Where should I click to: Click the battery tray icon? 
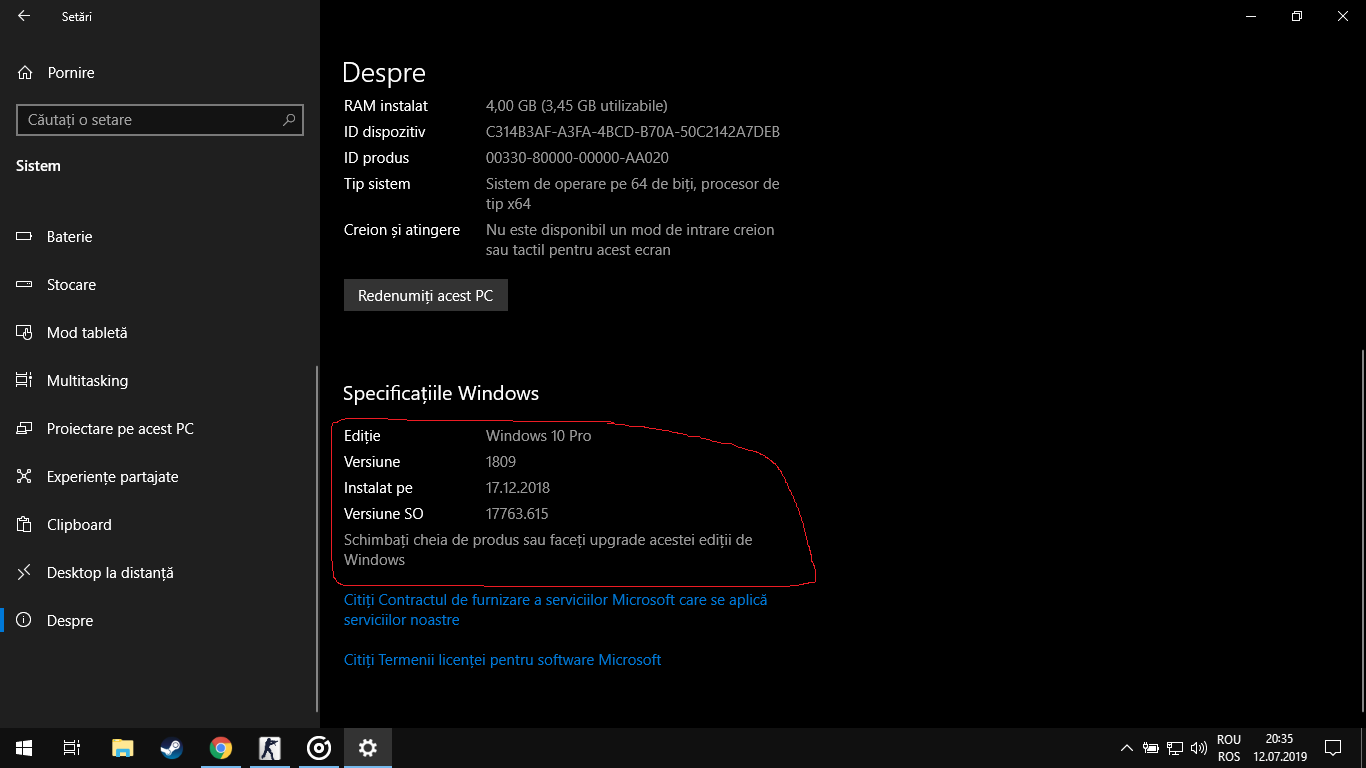(x=1151, y=748)
